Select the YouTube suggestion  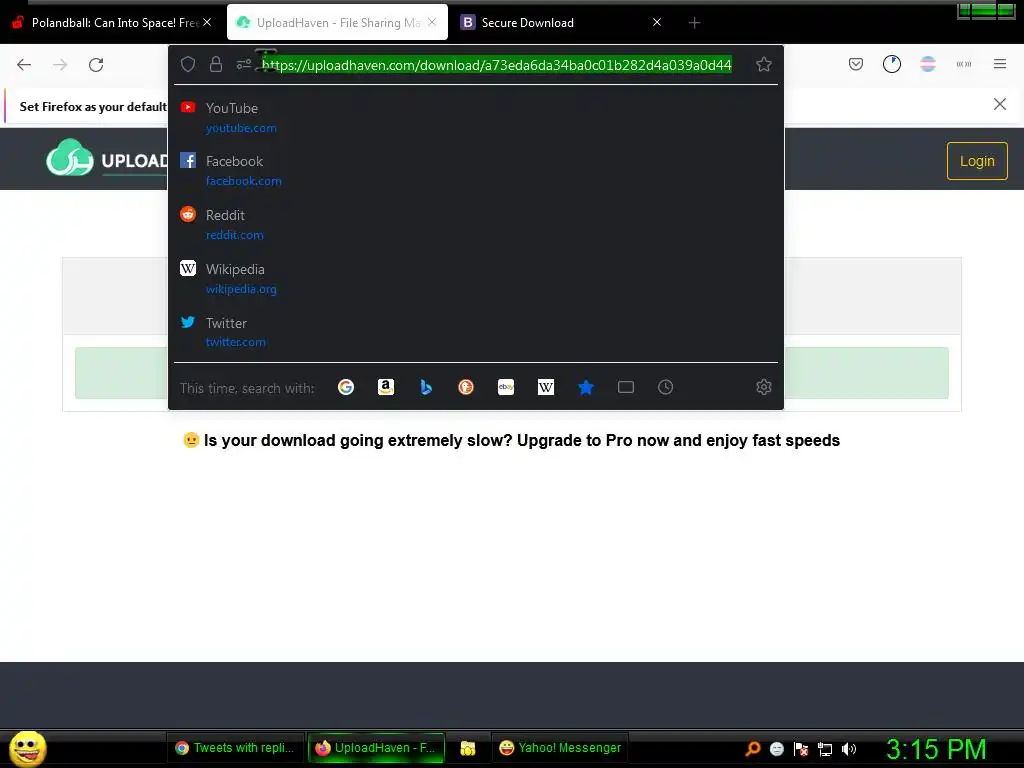(x=475, y=117)
